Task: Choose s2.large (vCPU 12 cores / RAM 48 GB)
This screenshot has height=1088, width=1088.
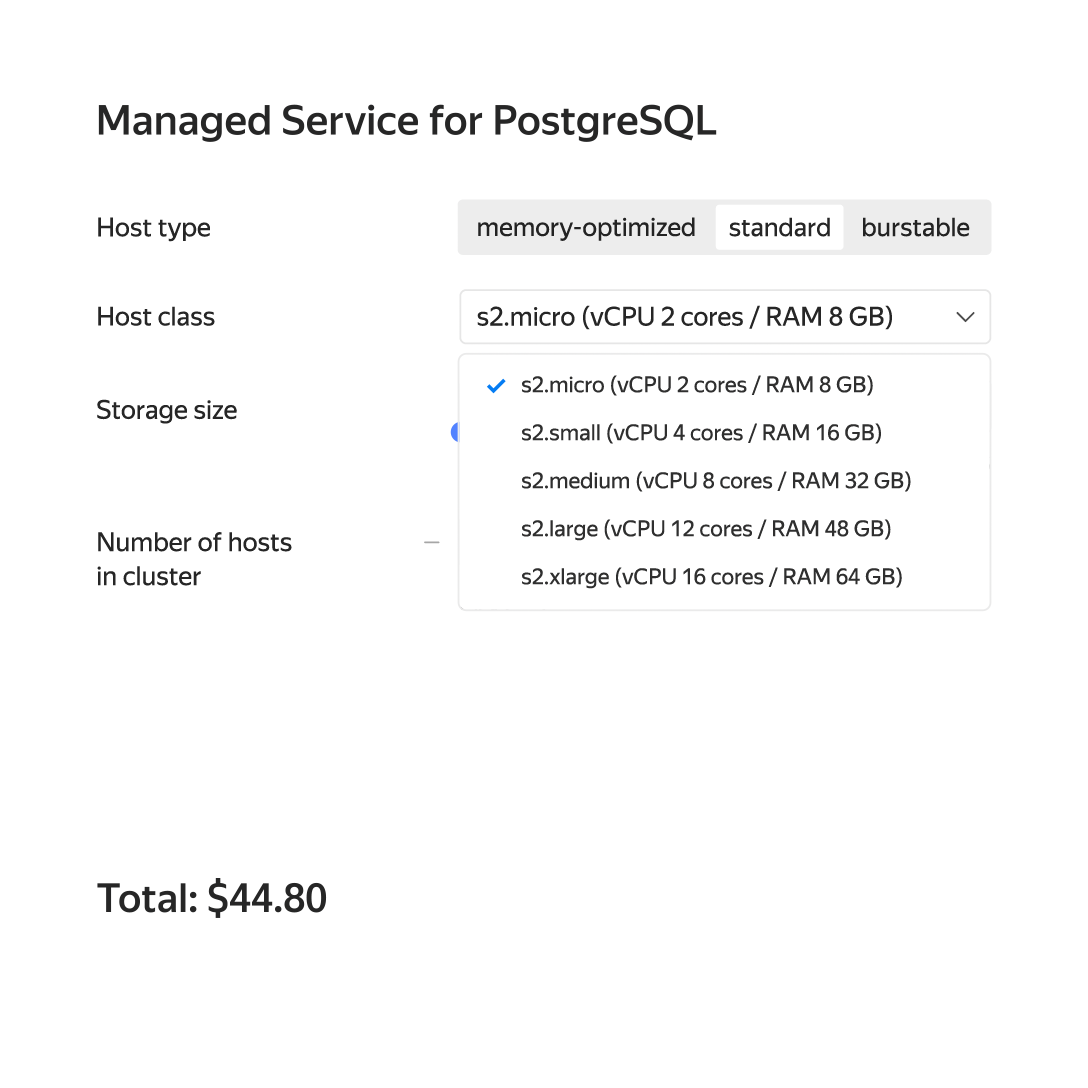Action: pyautogui.click(x=724, y=528)
